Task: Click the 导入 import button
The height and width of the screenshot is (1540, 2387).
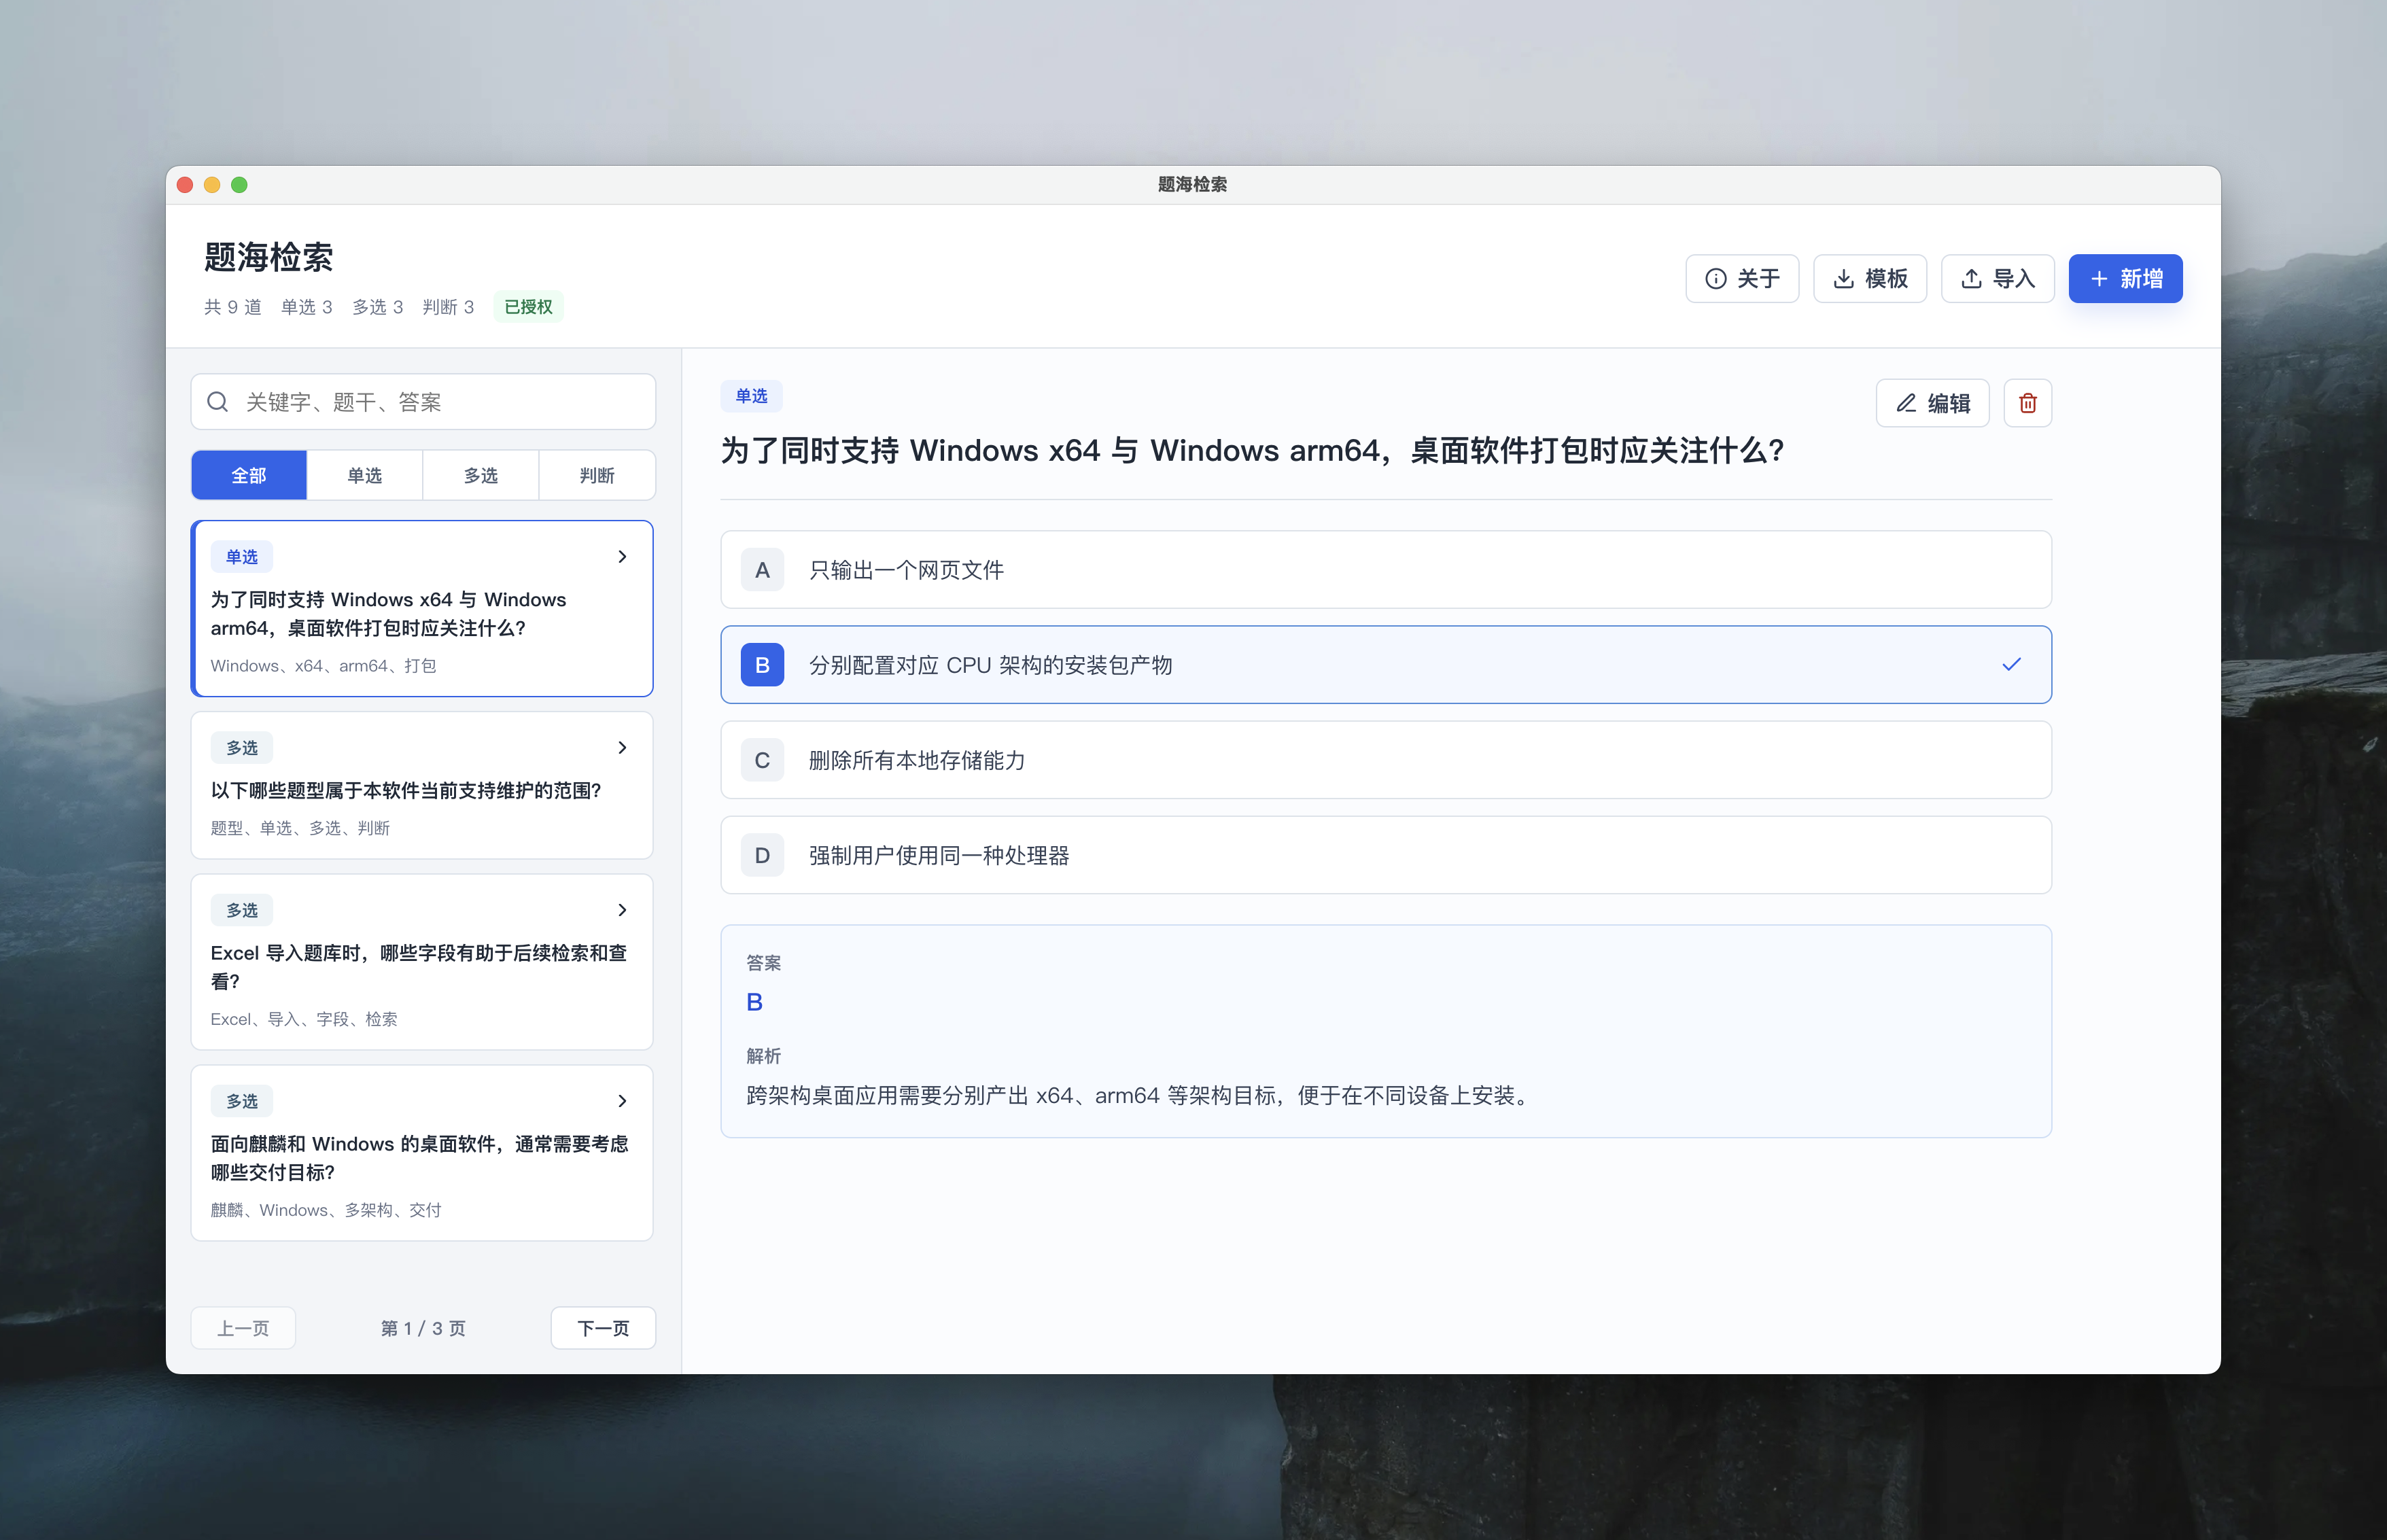Action: pyautogui.click(x=1998, y=278)
